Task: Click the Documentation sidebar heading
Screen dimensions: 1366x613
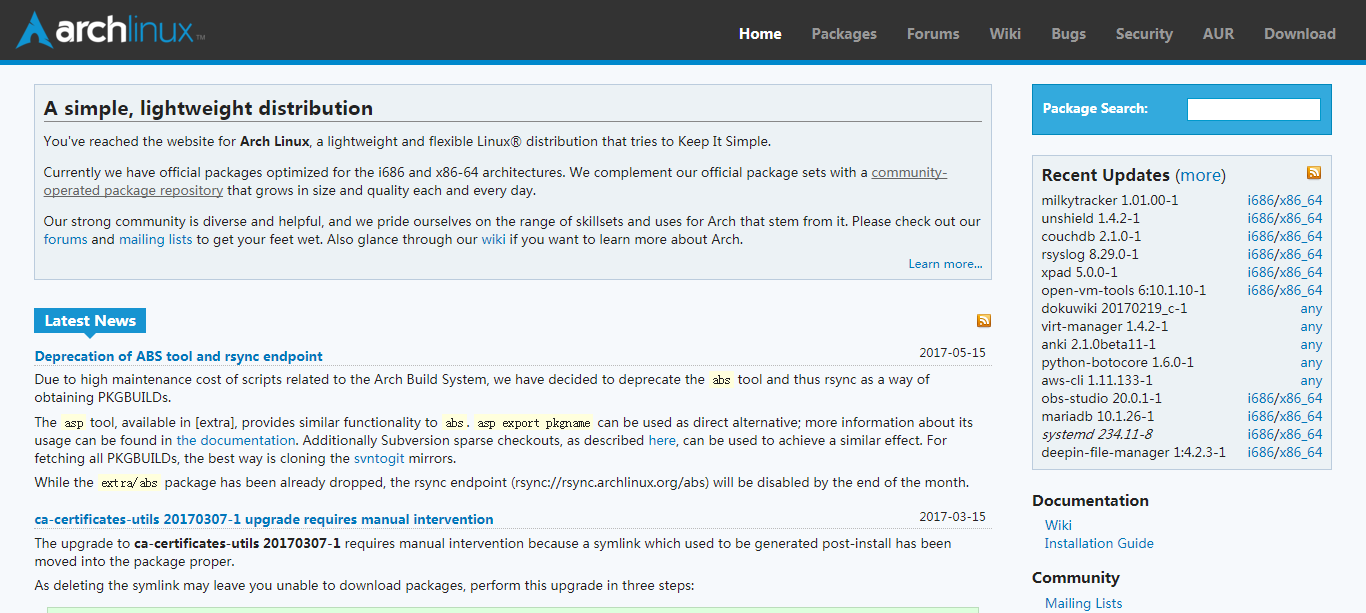Action: tap(1090, 500)
